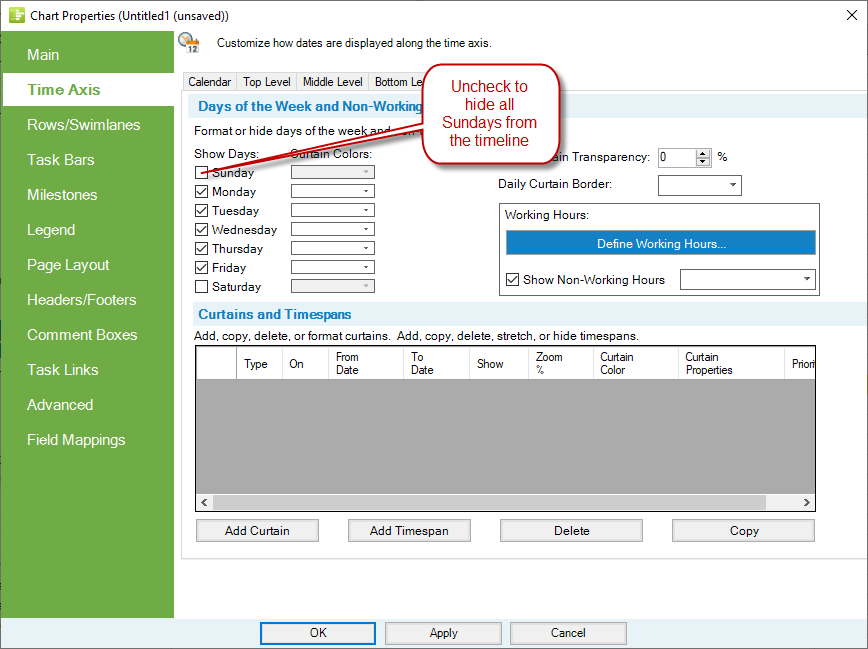Open Sunday curtain color dropdown

[333, 172]
